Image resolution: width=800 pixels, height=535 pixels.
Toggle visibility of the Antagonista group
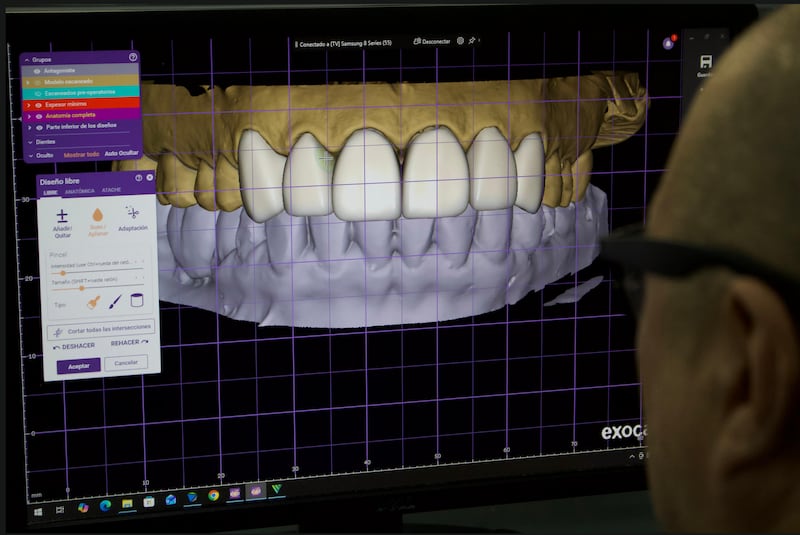[x=37, y=71]
